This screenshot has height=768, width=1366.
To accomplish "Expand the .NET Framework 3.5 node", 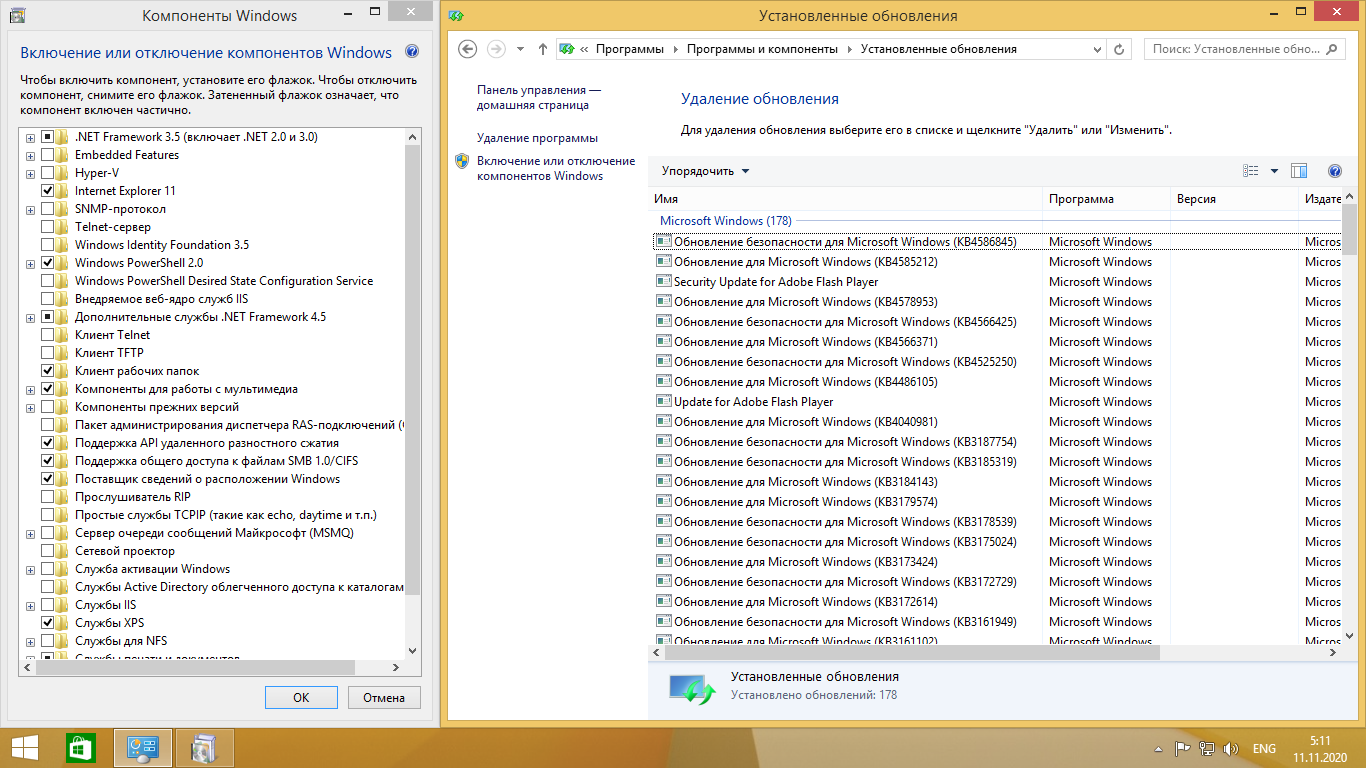I will click(x=31, y=137).
